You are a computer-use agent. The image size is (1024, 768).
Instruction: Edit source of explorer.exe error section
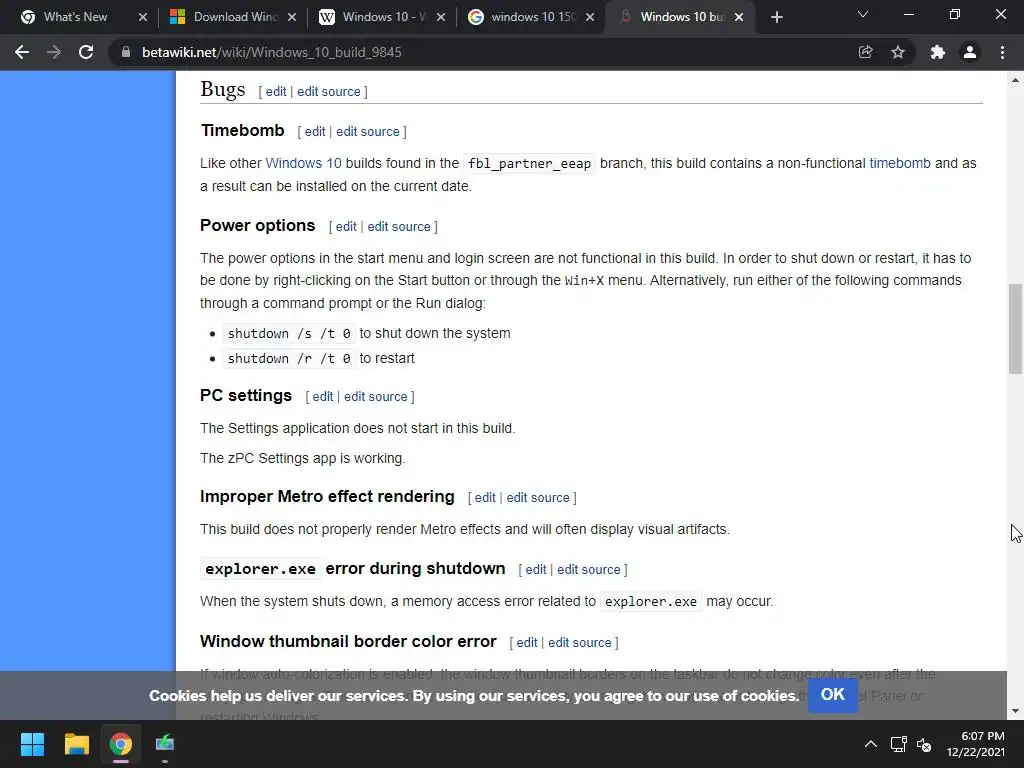pos(588,569)
